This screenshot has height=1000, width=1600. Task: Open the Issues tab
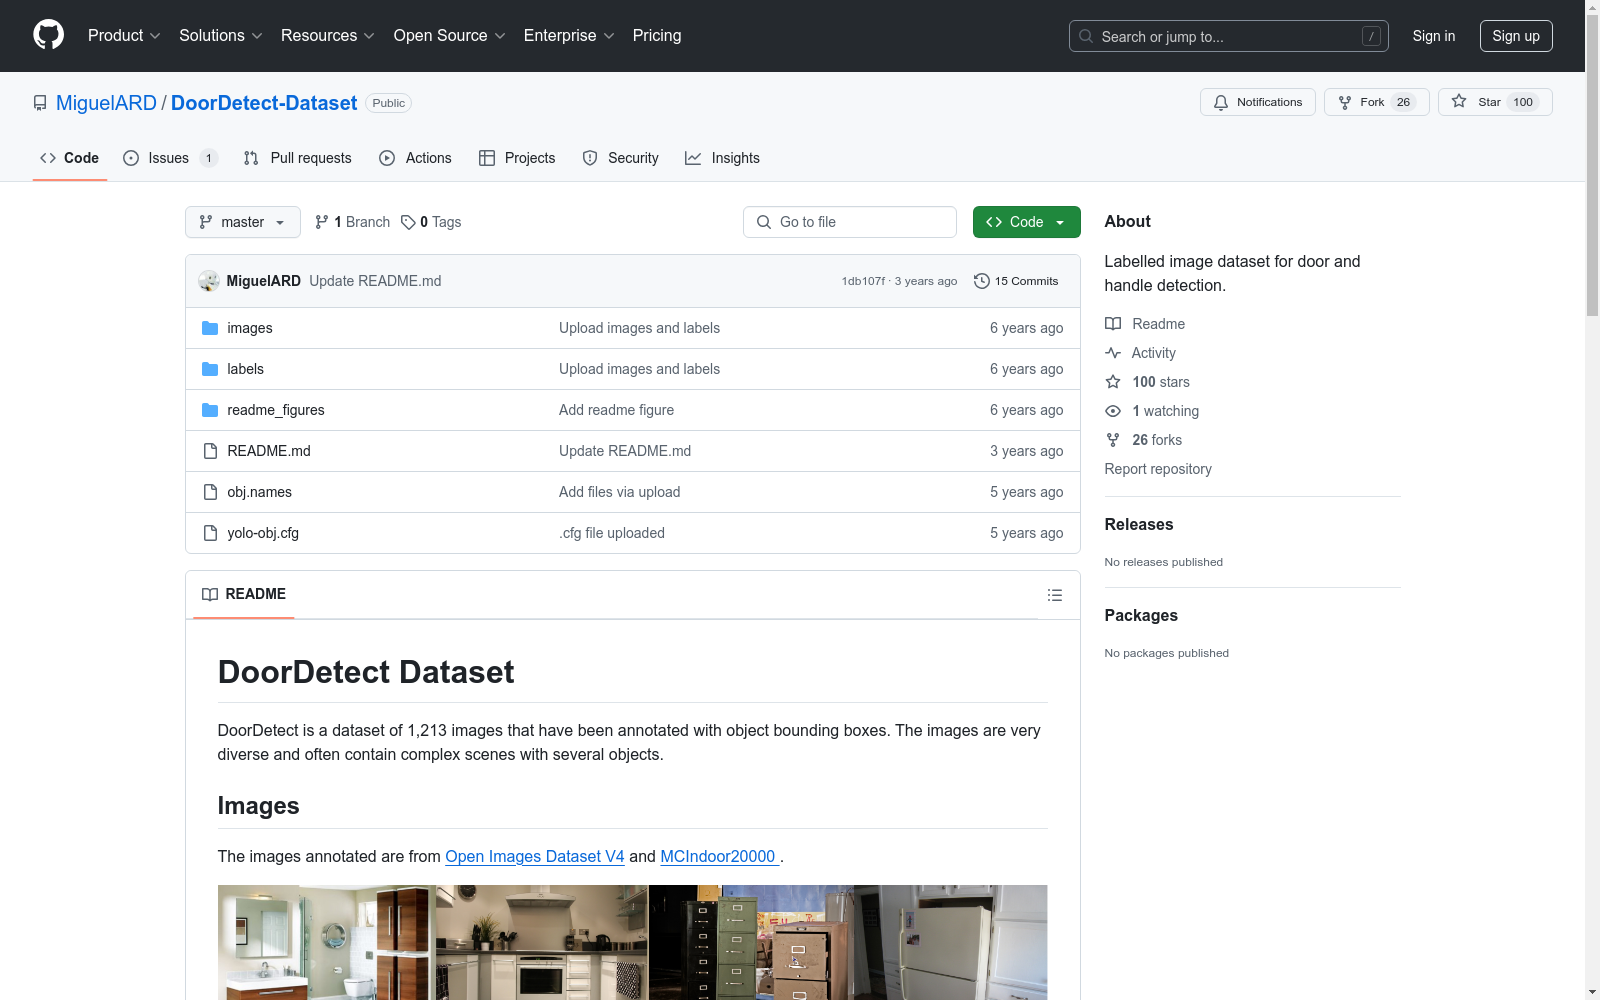(x=170, y=158)
